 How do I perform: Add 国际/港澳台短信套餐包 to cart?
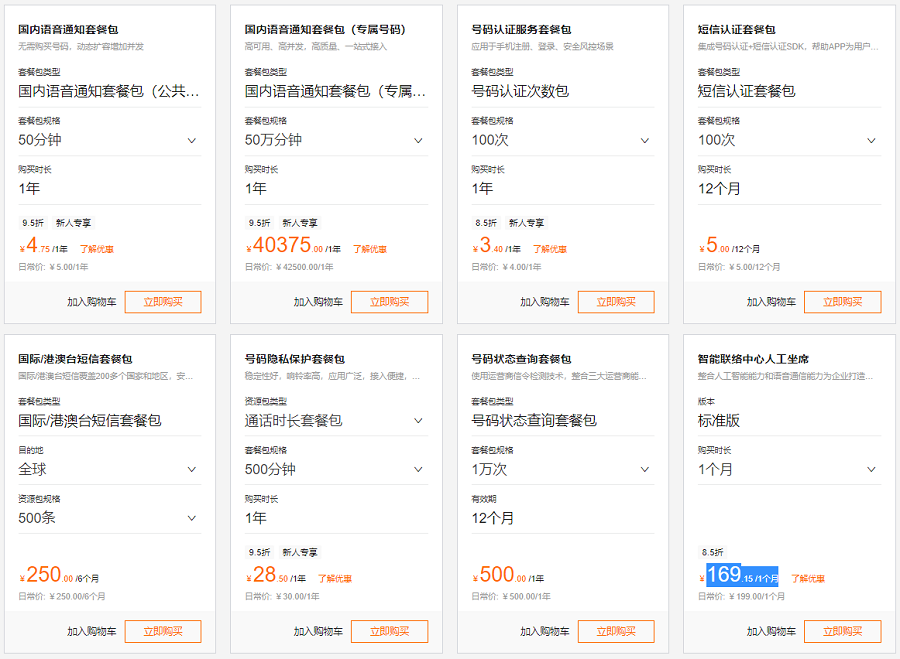click(92, 631)
